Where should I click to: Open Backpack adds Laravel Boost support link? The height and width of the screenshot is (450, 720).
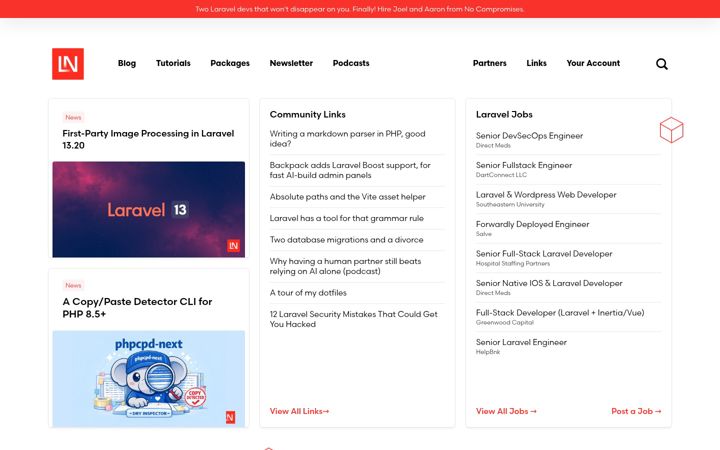tap(350, 170)
